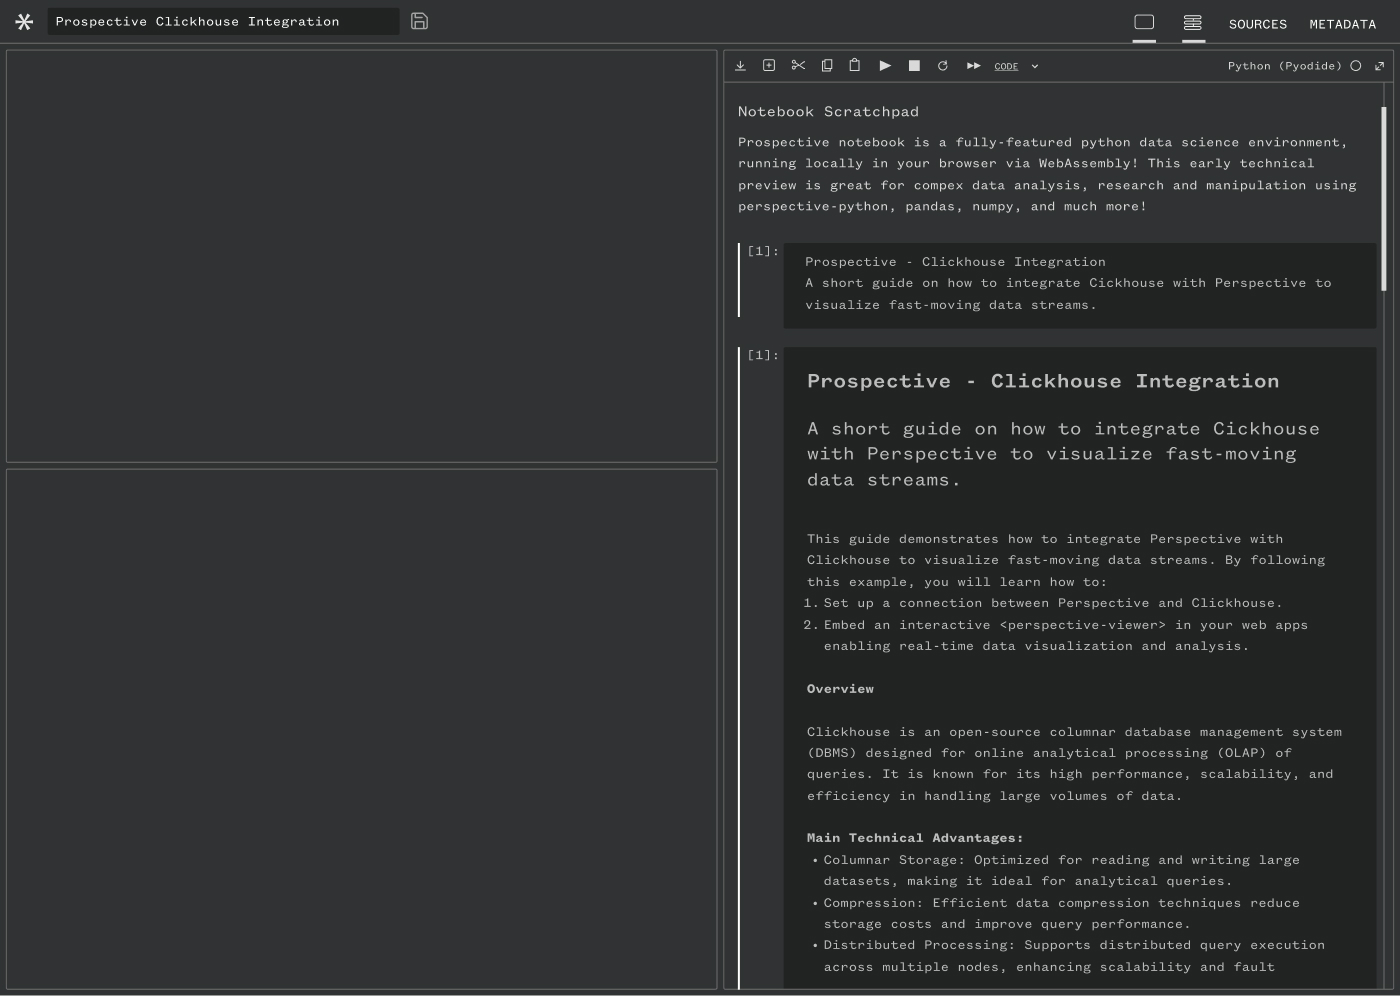The height and width of the screenshot is (996, 1400).
Task: Click the notebook vertical scrollbar
Action: coord(1384,198)
